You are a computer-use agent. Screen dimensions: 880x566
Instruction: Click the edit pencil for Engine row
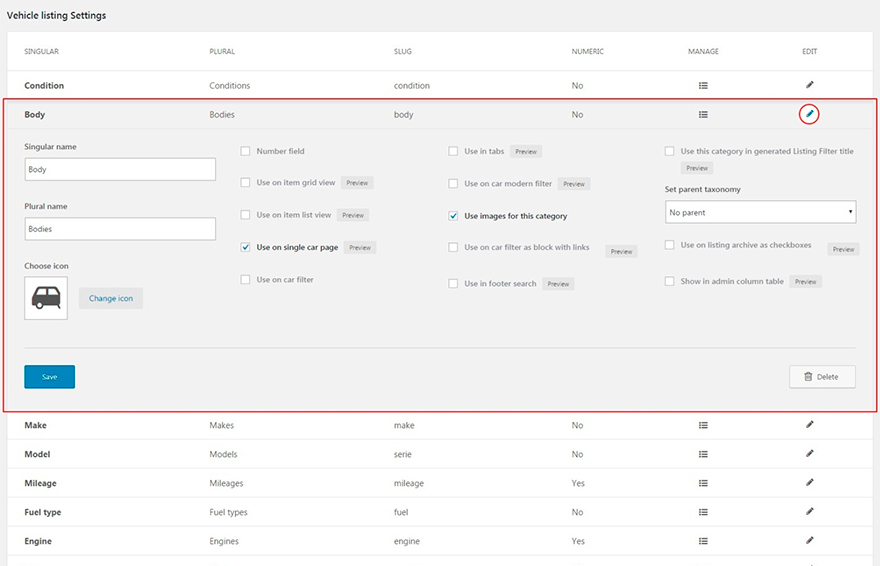[x=809, y=541]
